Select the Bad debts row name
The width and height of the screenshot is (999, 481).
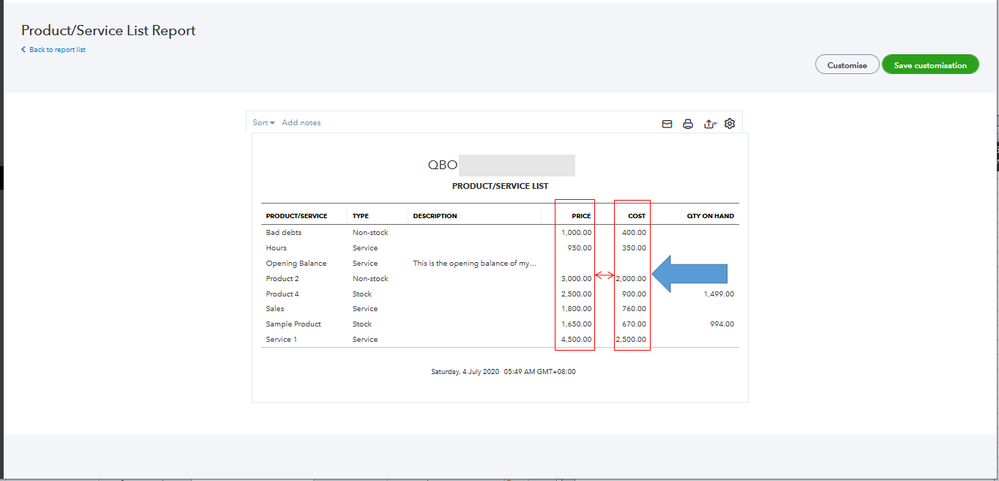(x=284, y=233)
